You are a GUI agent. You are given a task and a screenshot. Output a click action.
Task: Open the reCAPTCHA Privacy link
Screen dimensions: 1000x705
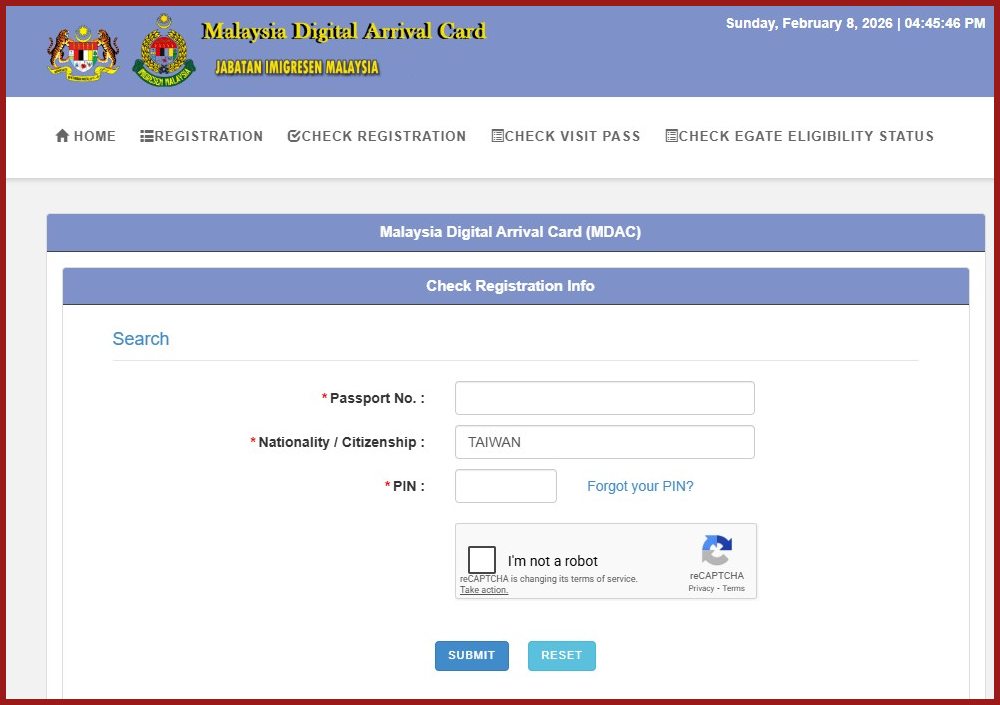[x=700, y=589]
